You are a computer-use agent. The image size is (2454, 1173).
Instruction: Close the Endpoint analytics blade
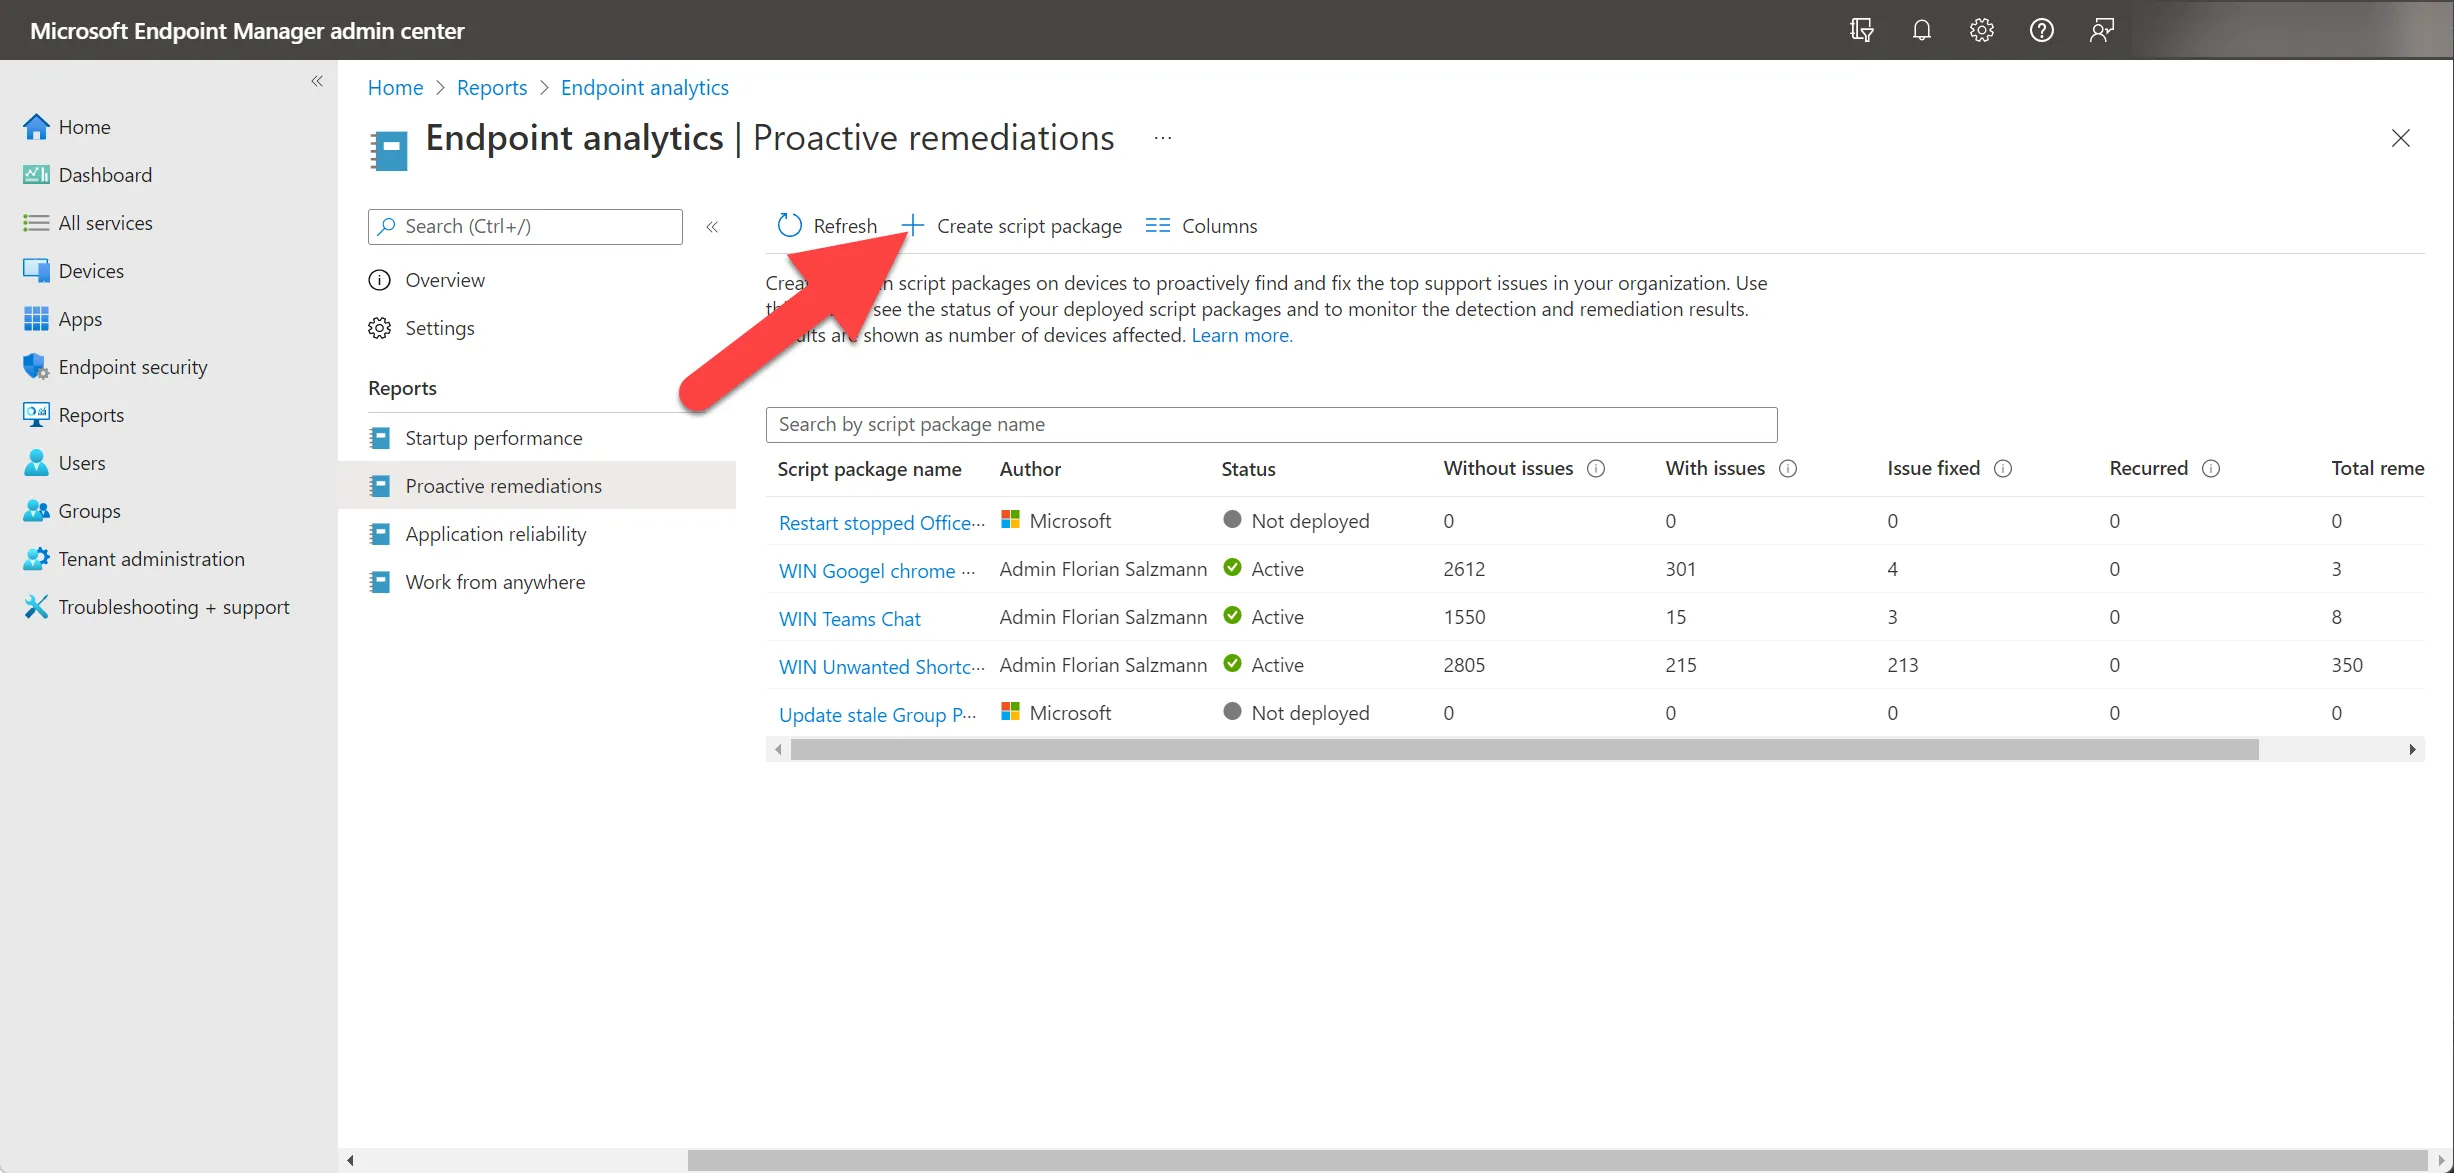(x=2400, y=138)
